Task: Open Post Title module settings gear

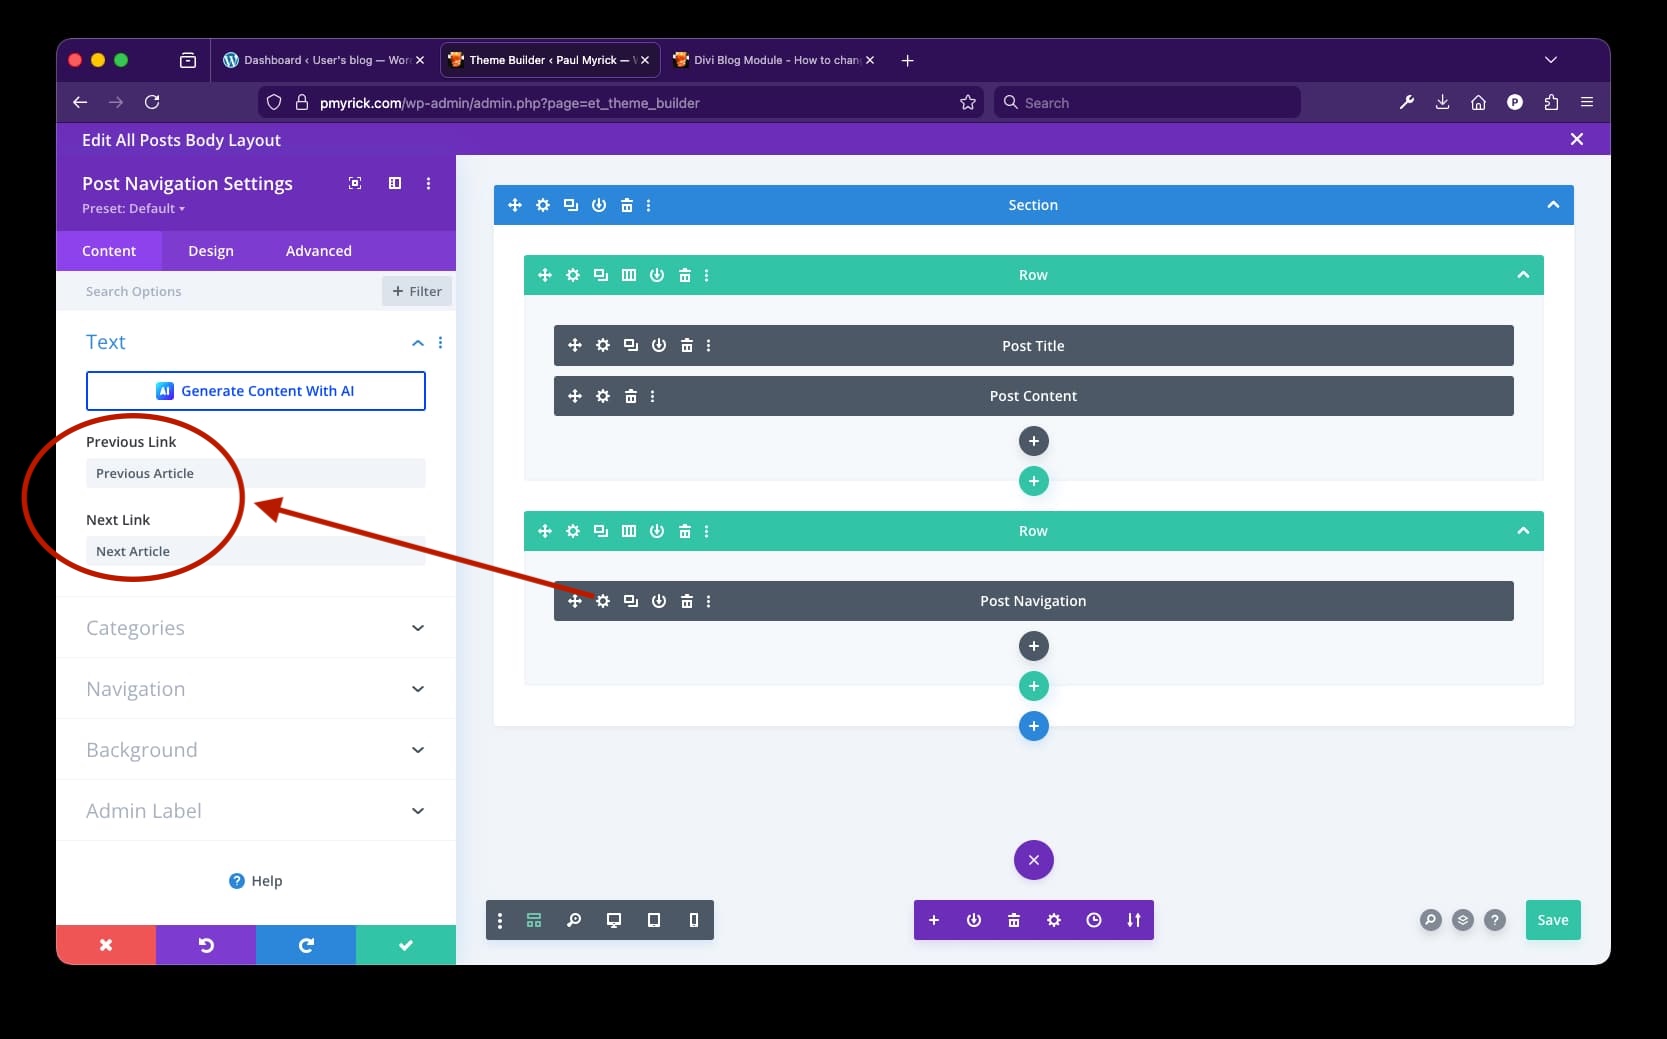Action: click(x=603, y=345)
